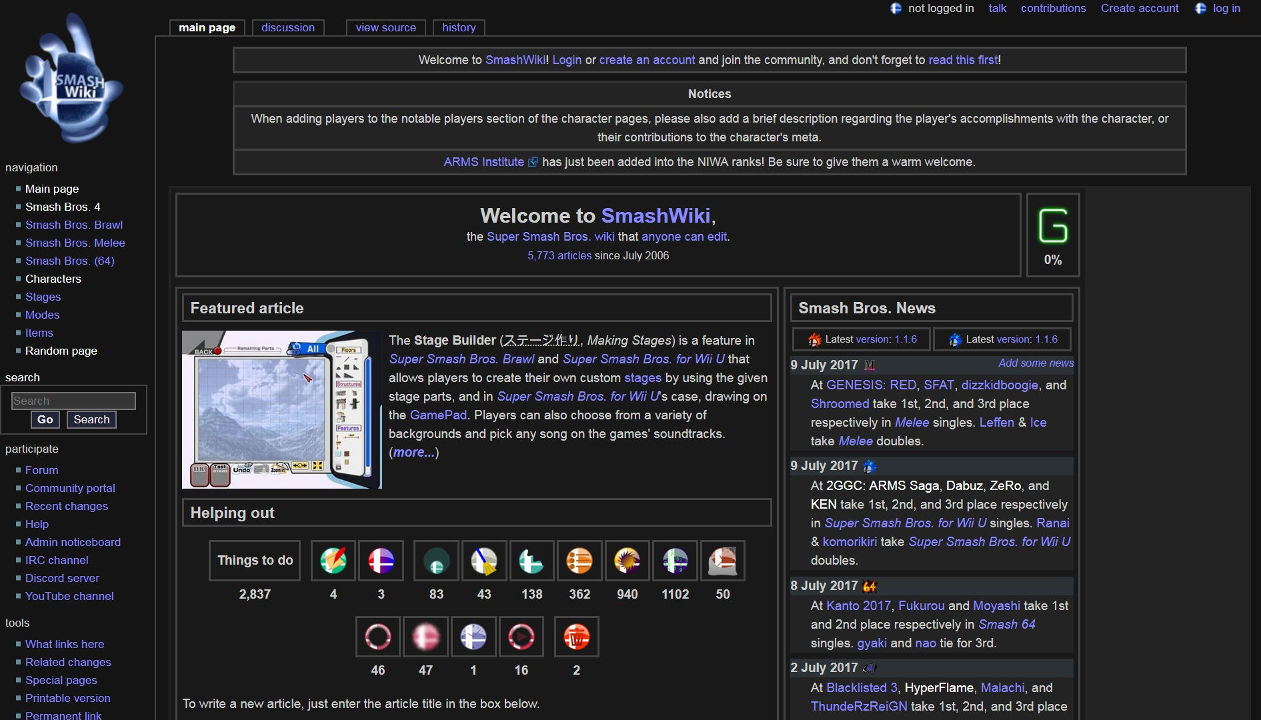Click the blue Smash icon in right Latest version box

point(955,339)
